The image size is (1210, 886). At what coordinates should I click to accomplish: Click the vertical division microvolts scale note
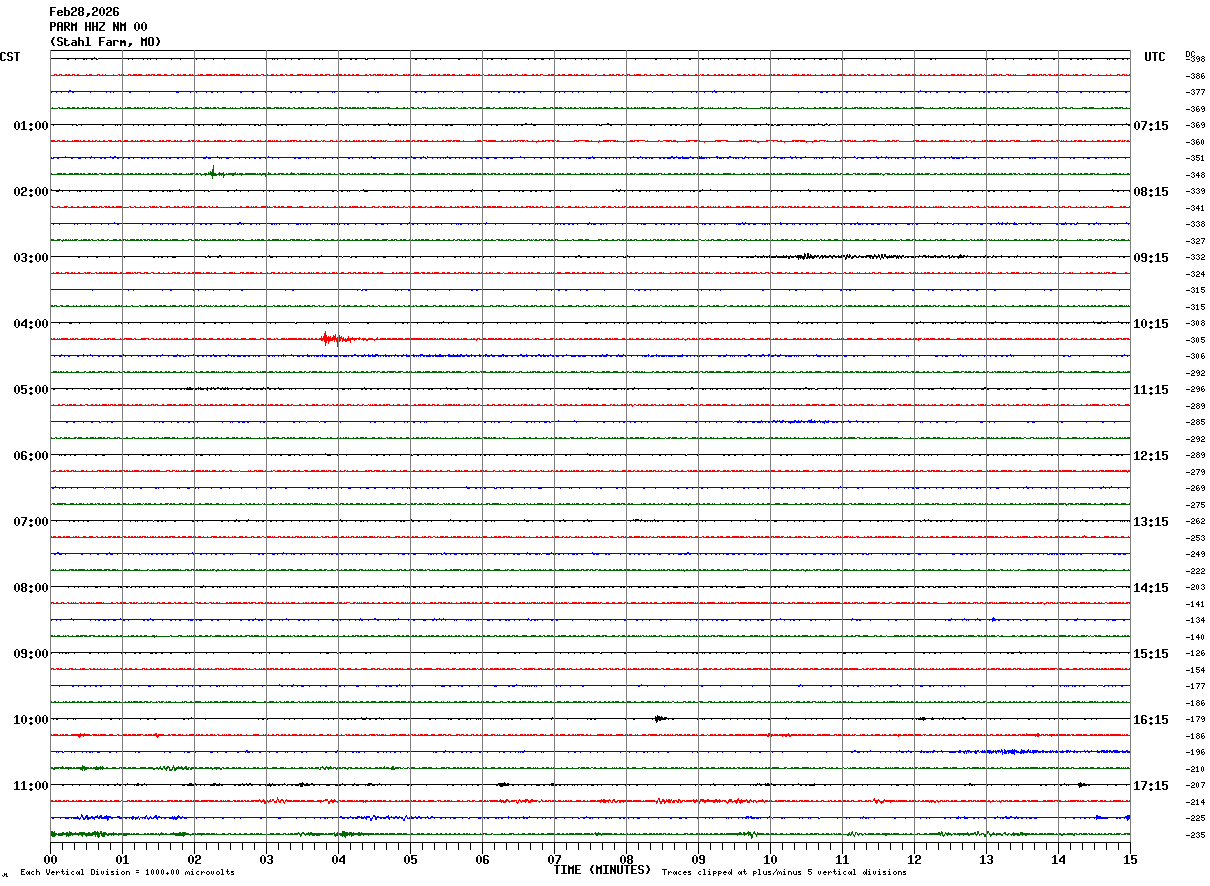127,873
